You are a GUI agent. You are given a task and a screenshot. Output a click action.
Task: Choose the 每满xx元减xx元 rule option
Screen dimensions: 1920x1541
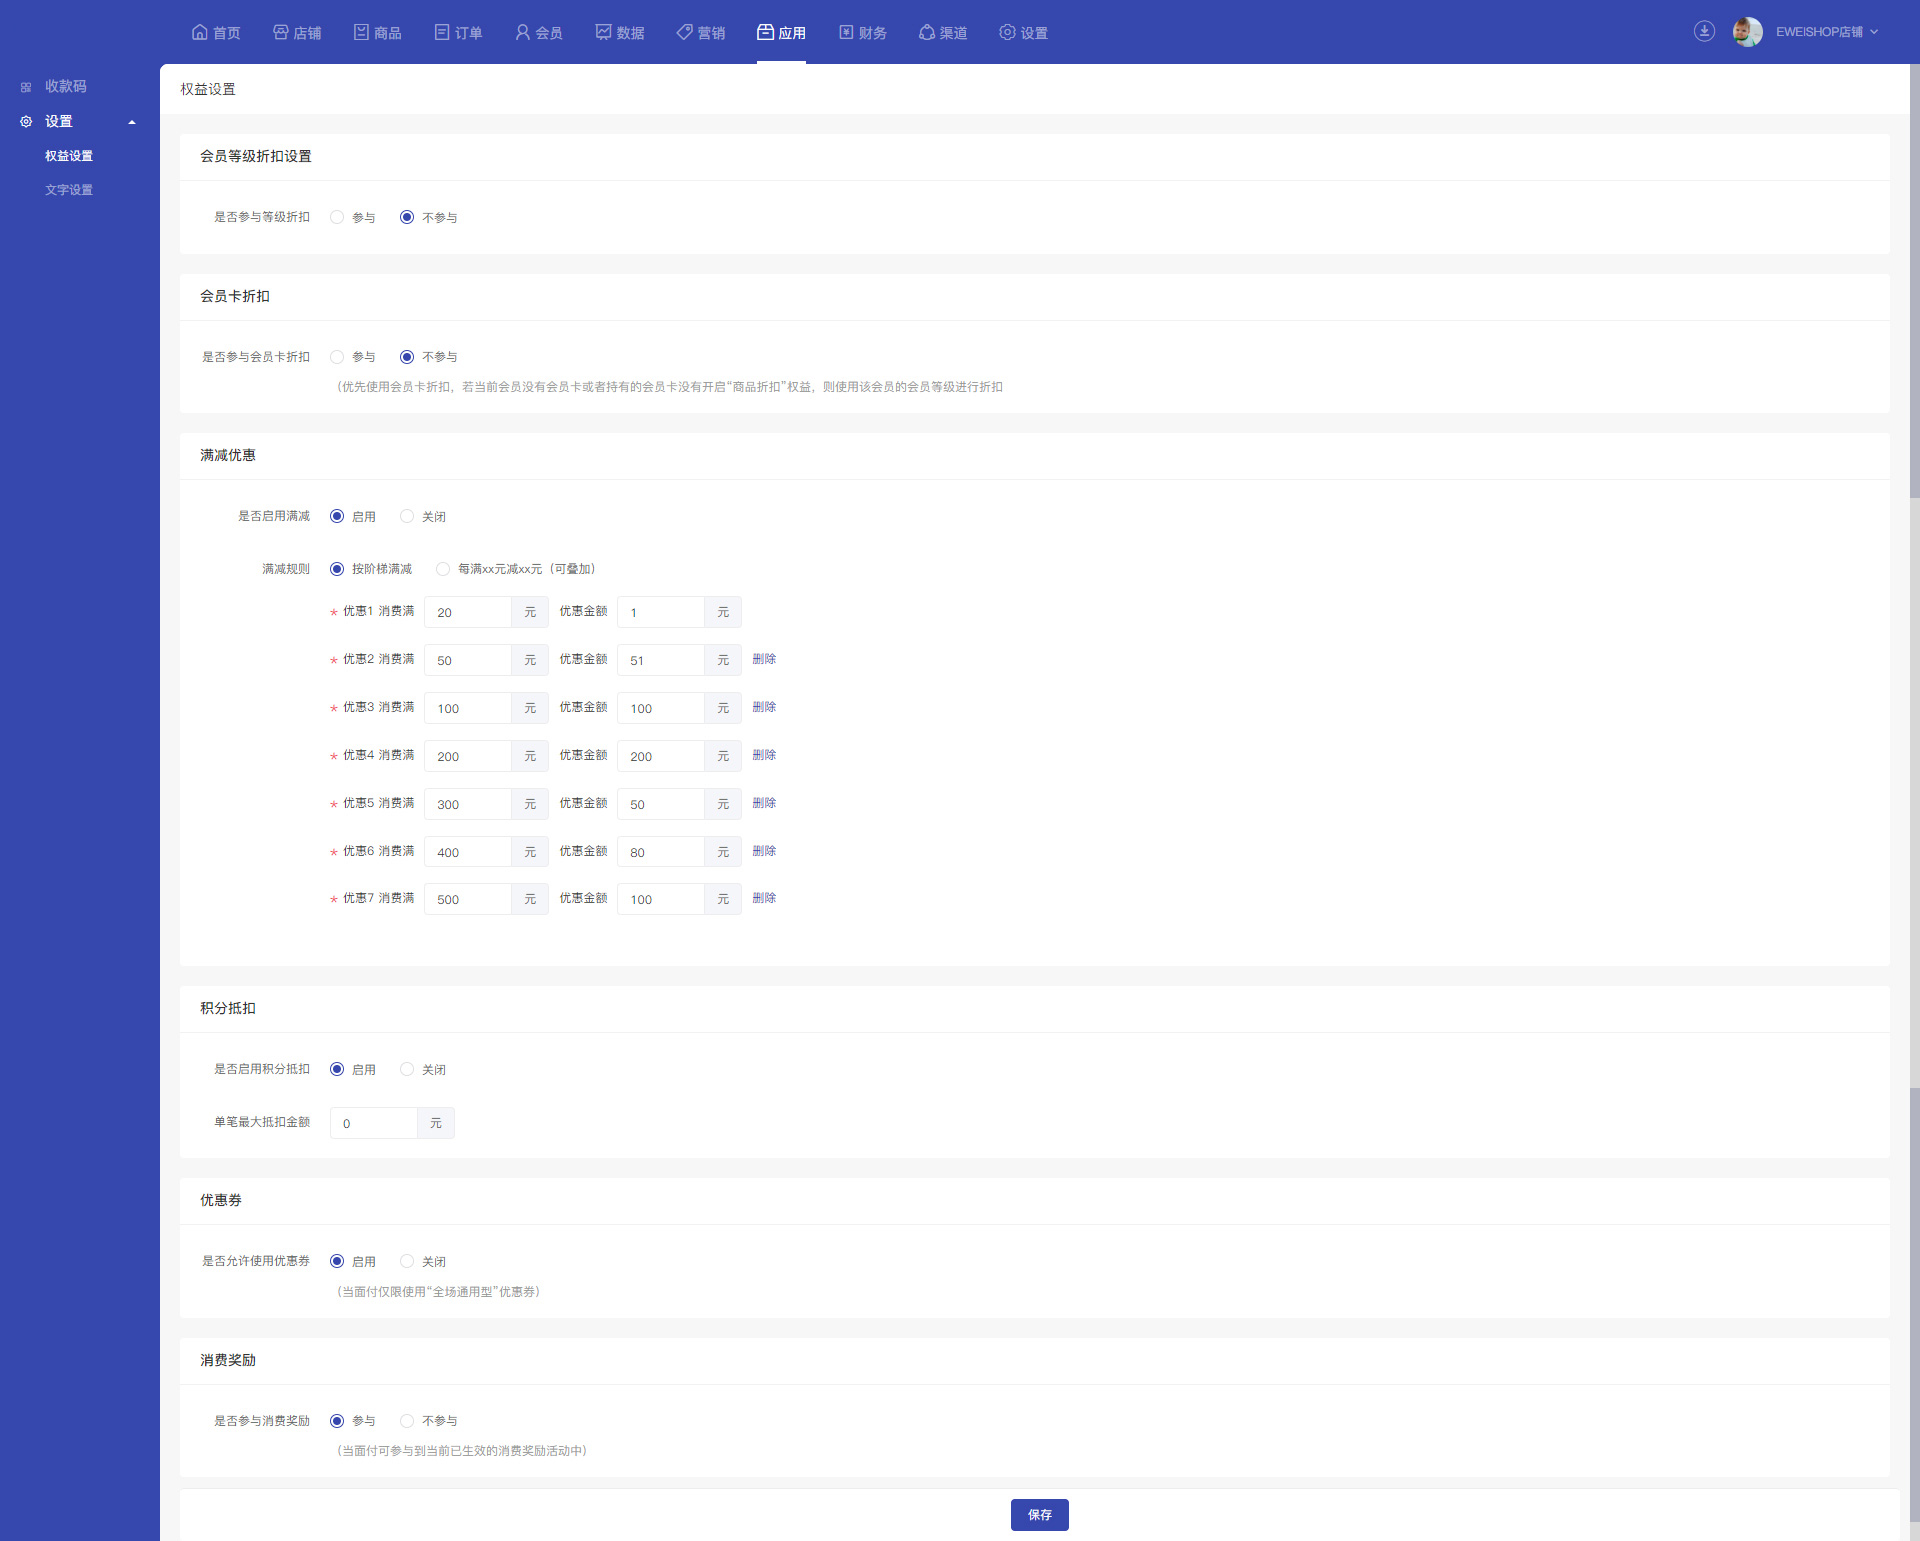443,569
